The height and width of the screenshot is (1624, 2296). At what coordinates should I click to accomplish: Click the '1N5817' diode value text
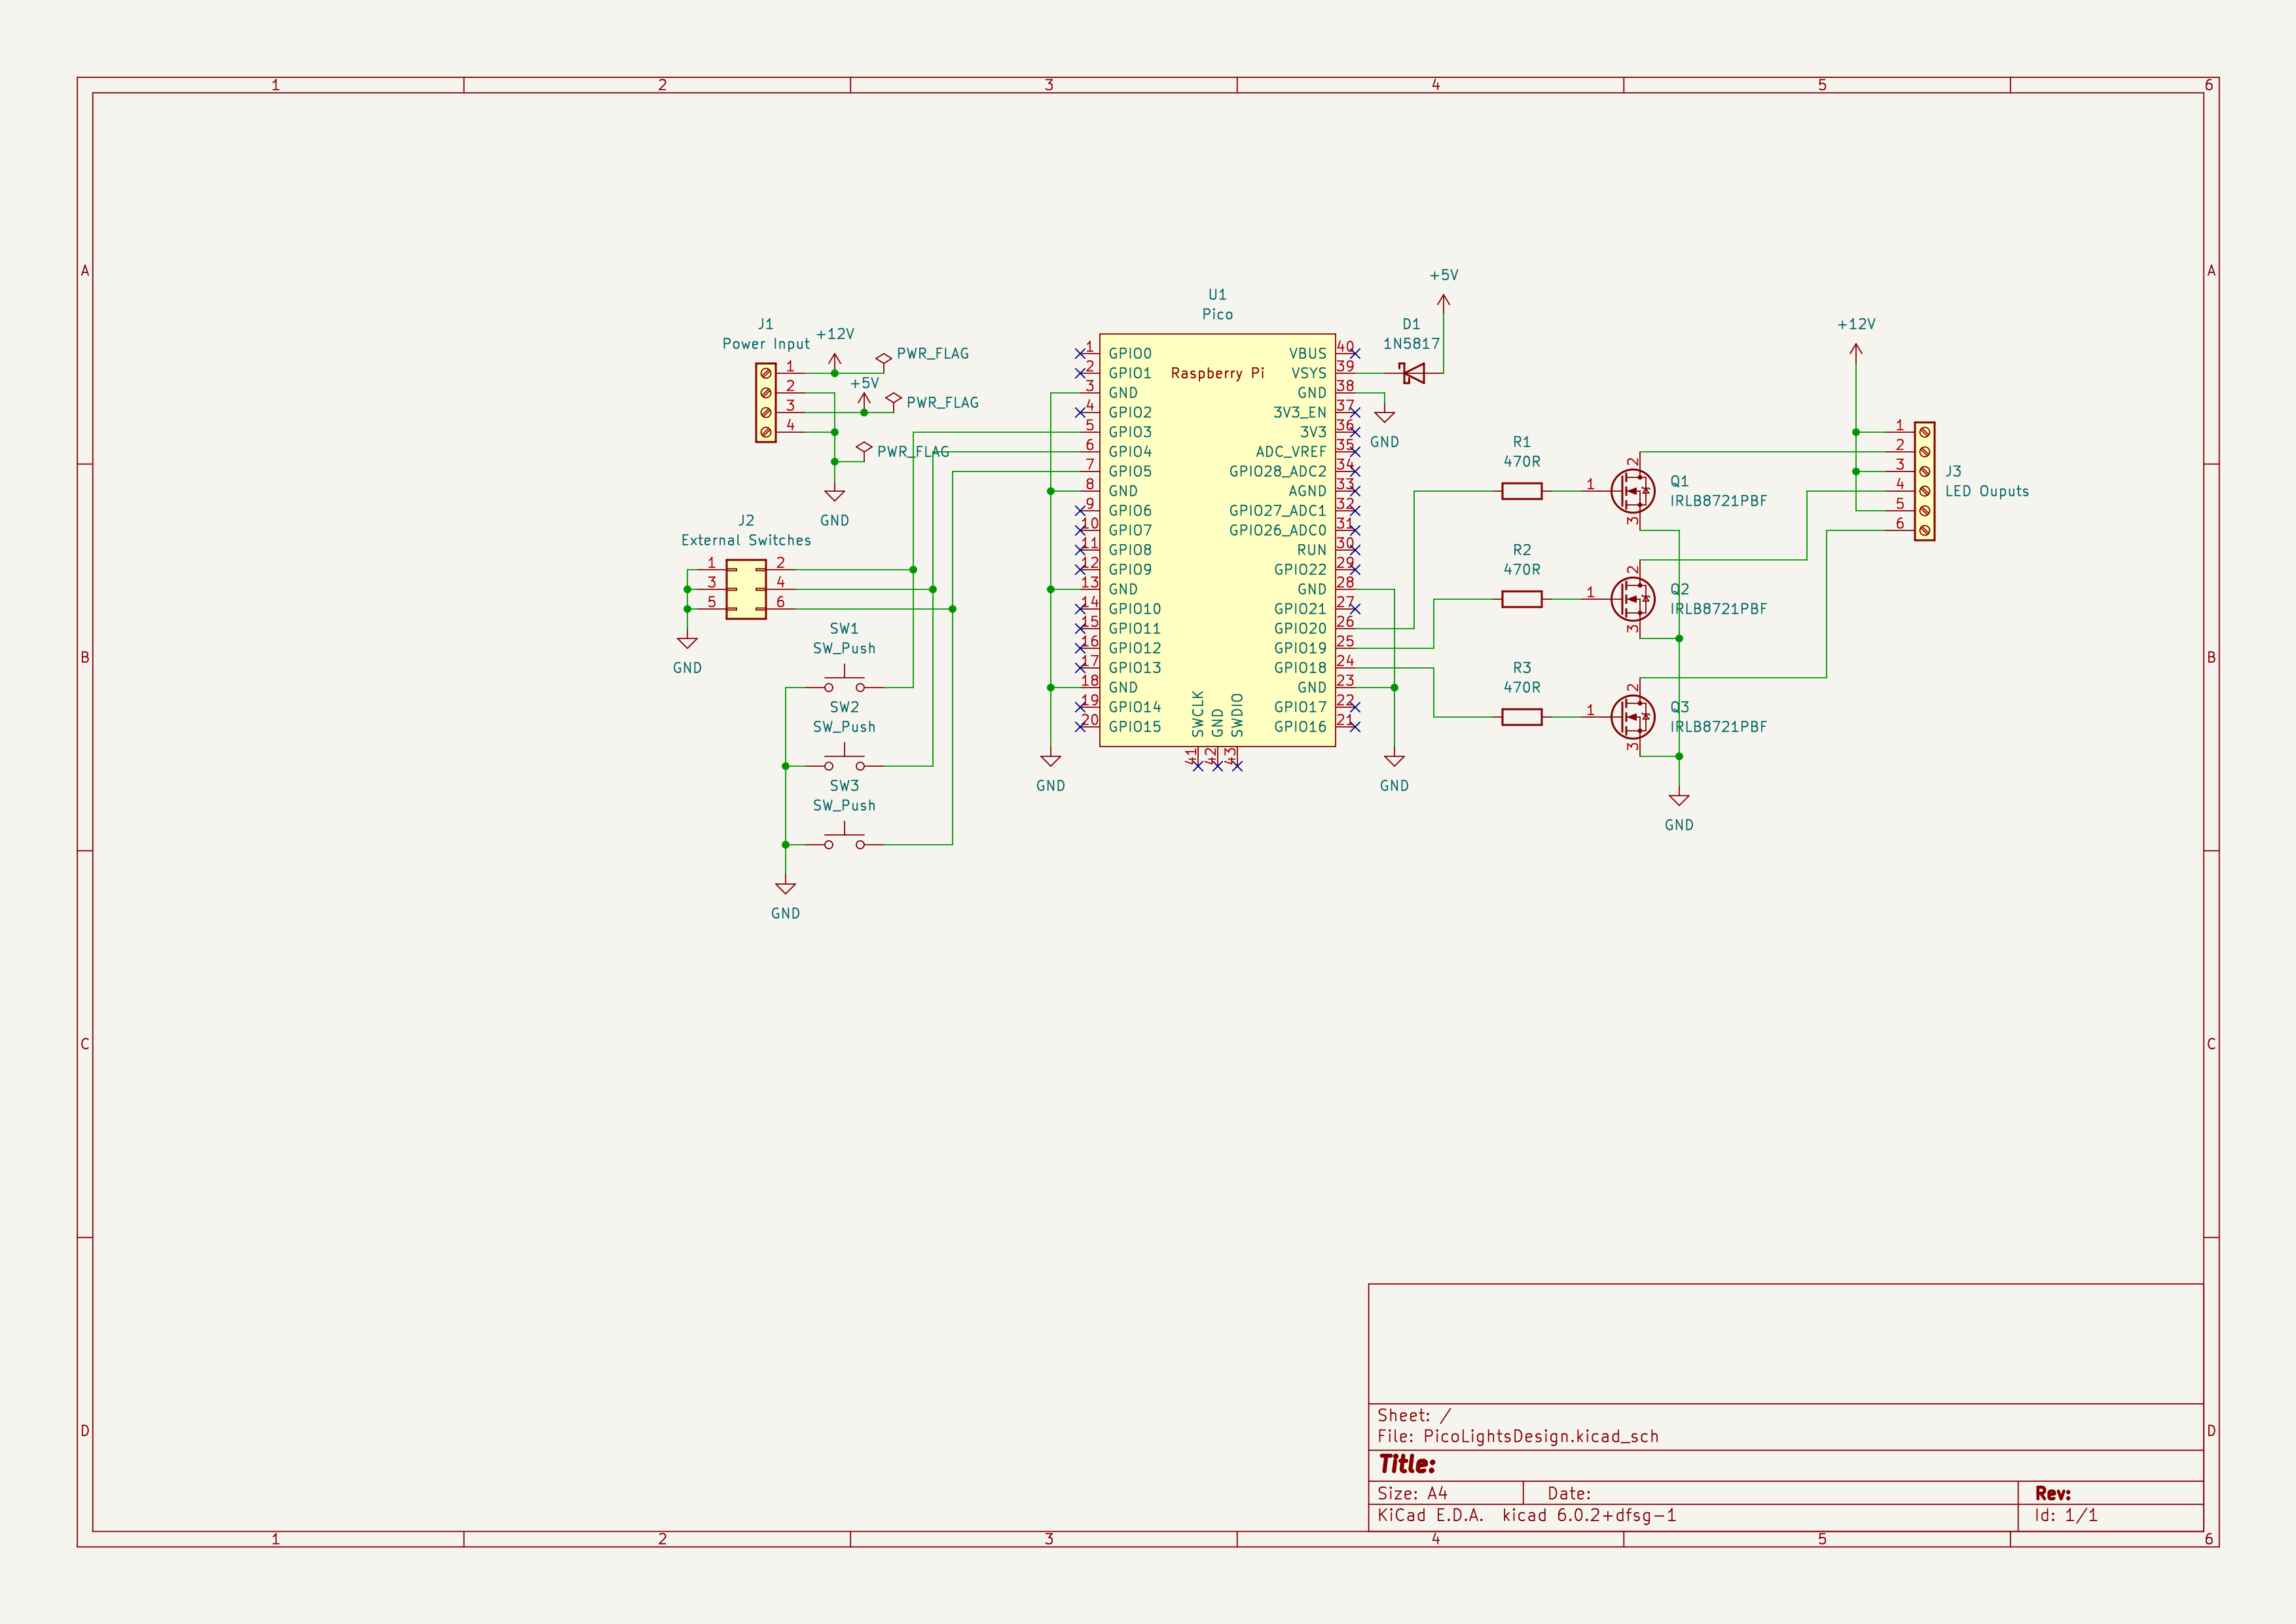tap(1411, 344)
